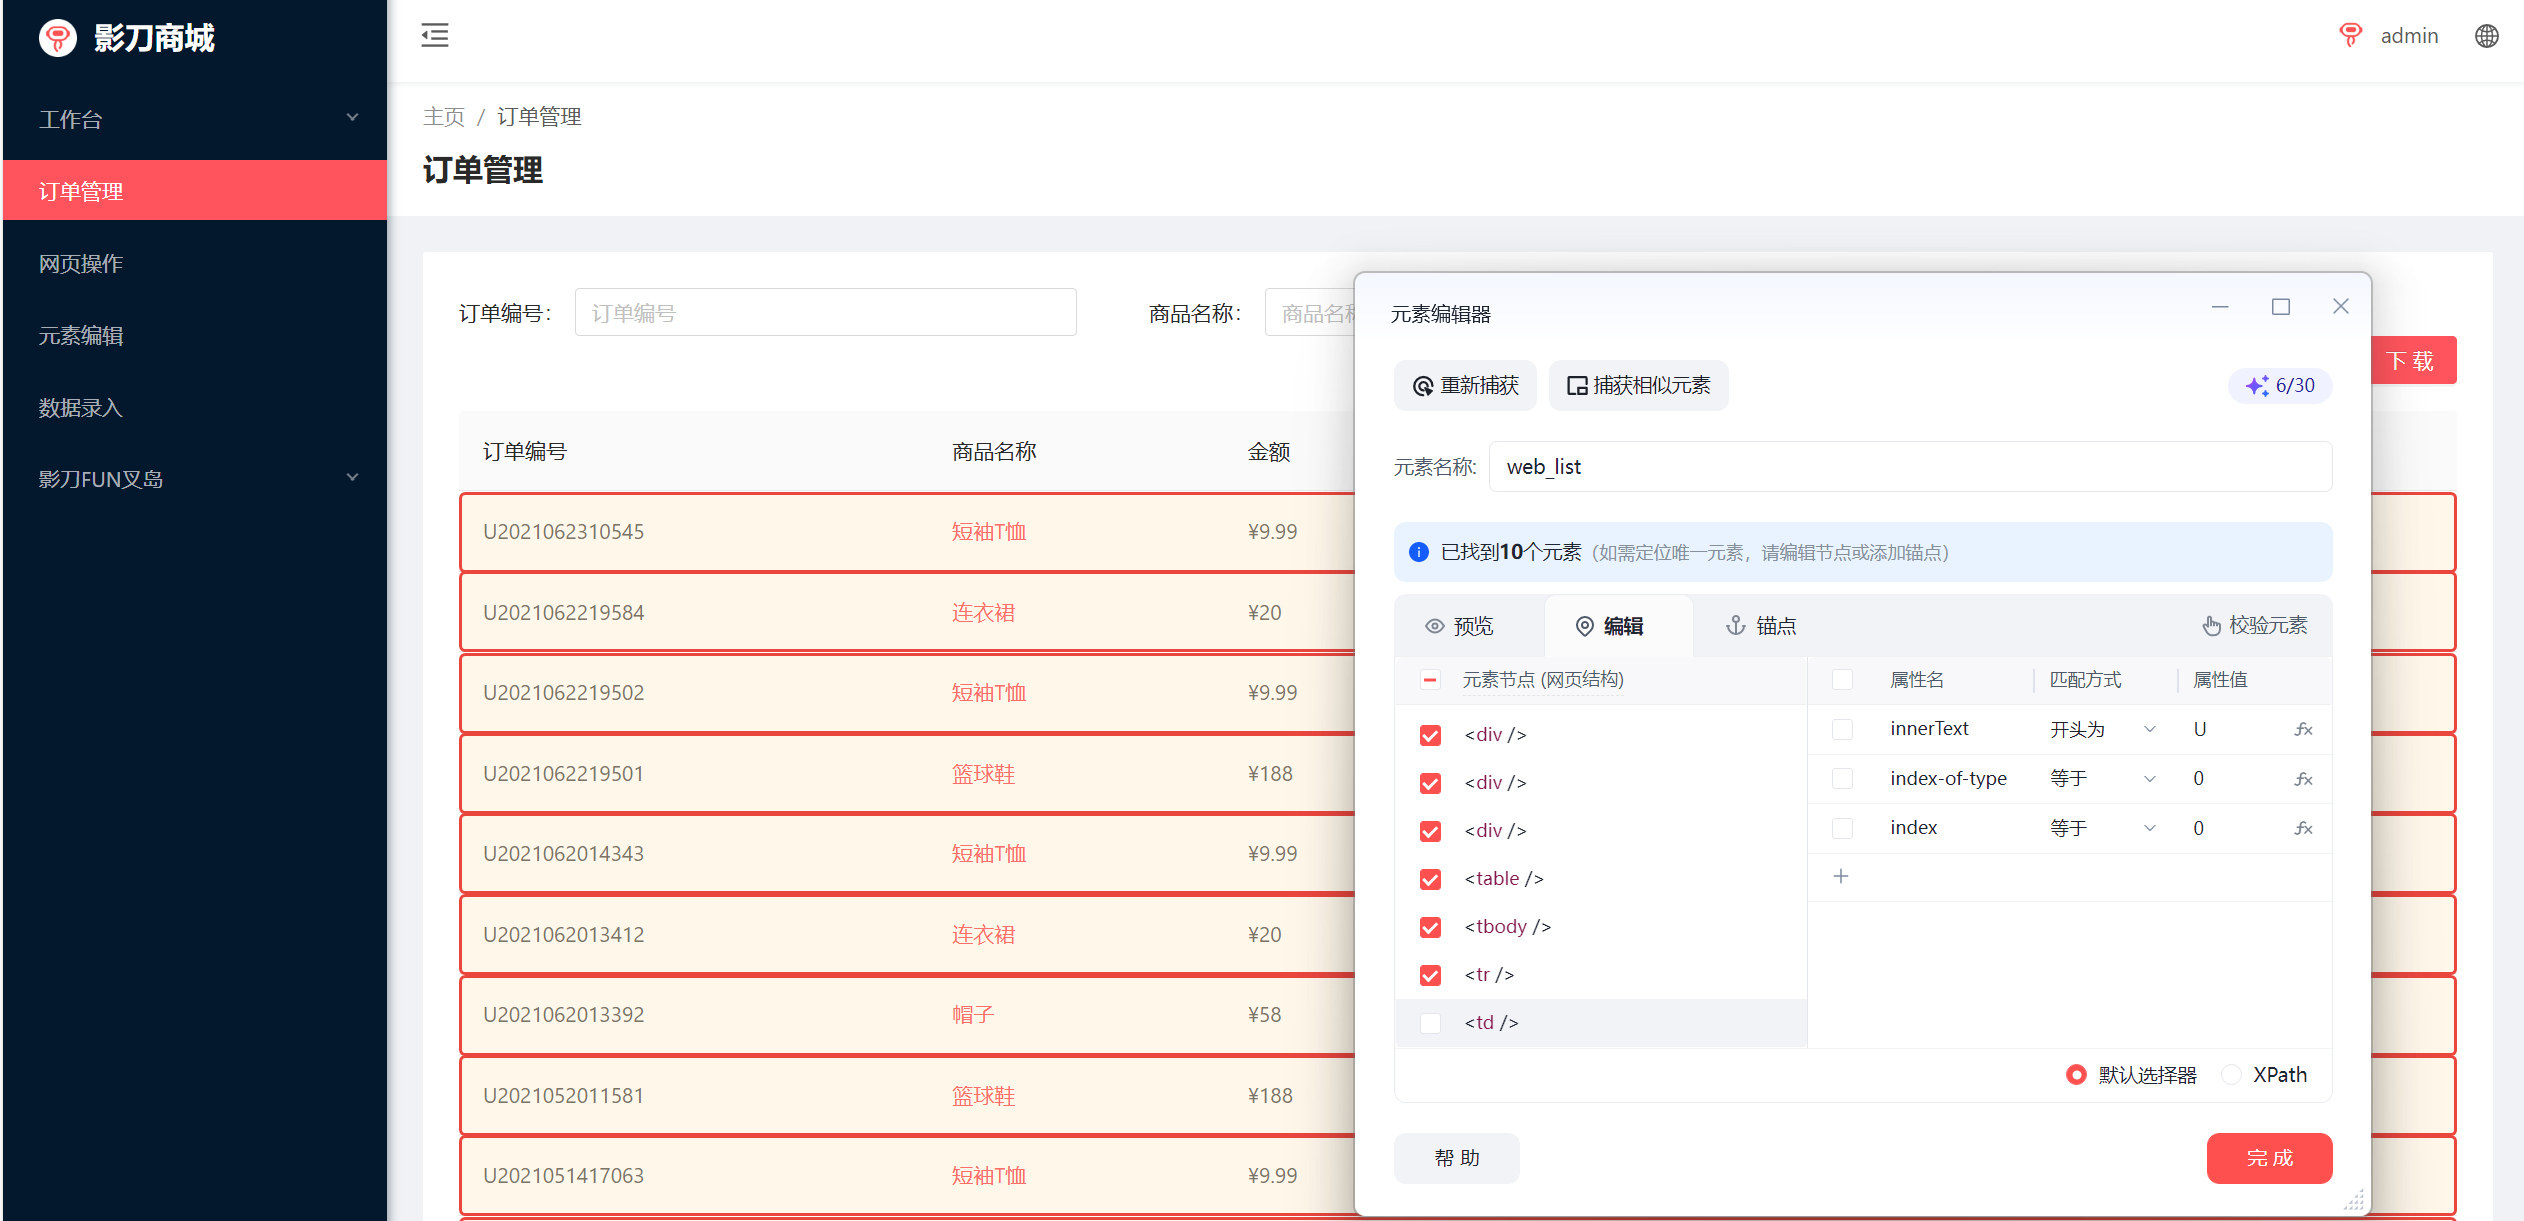Open 网页操作 in the sidebar
Screen dimensions: 2524x1221
pos(195,263)
